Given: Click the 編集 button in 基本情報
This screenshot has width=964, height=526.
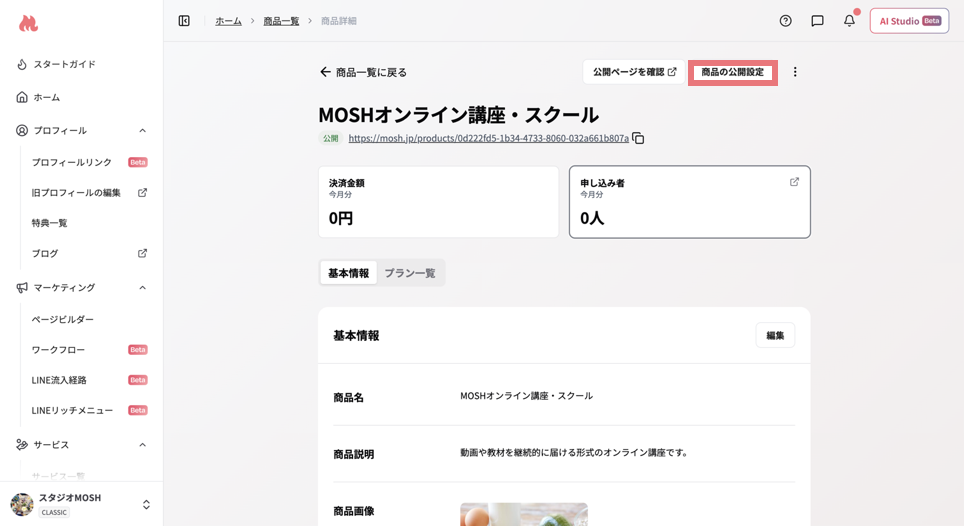Looking at the screenshot, I should 775,335.
